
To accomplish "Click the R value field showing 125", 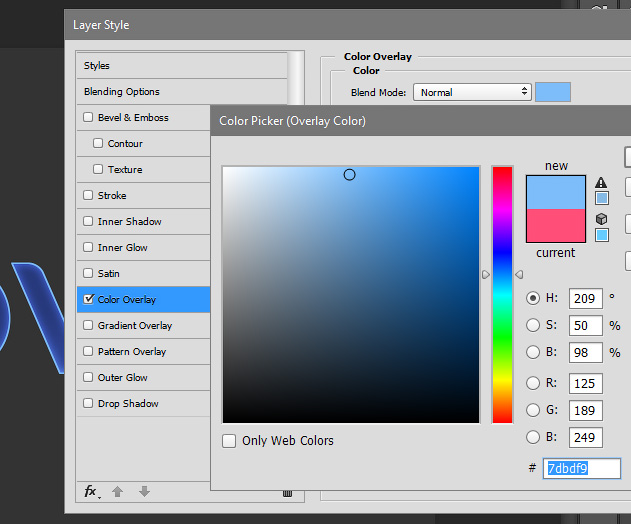I will point(586,383).
